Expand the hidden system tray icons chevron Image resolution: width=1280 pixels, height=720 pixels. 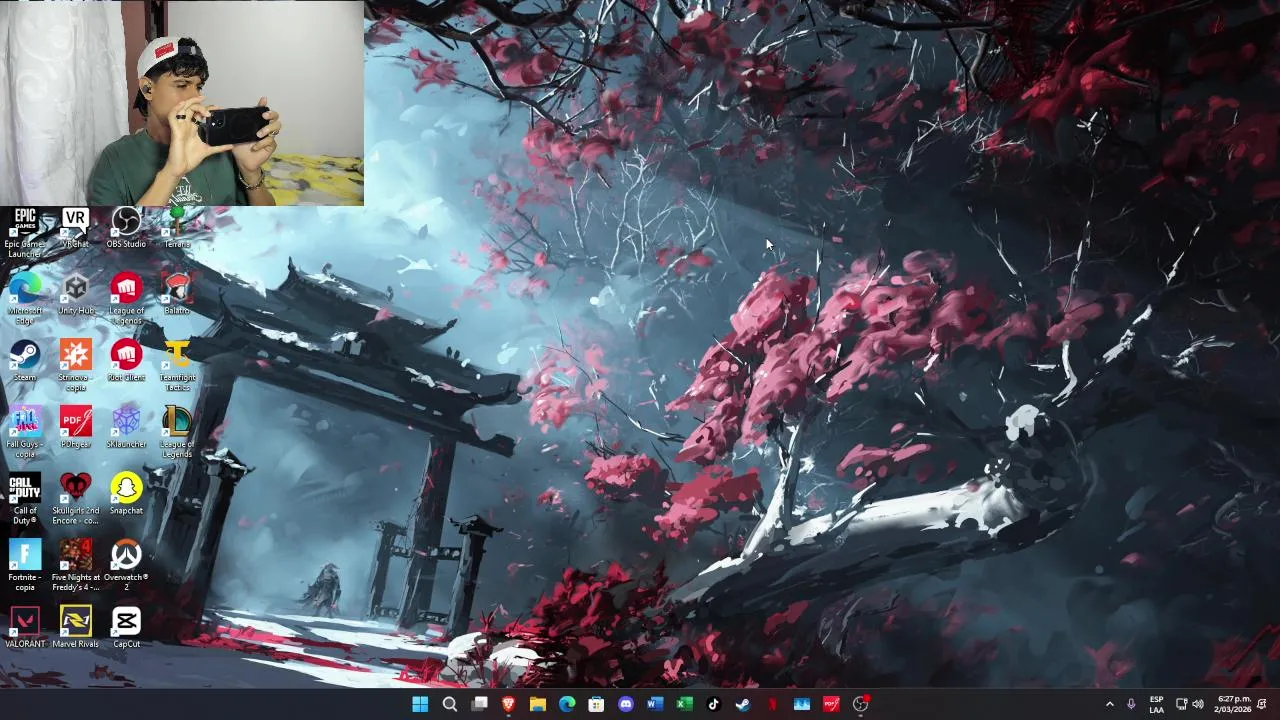pyautogui.click(x=1109, y=704)
